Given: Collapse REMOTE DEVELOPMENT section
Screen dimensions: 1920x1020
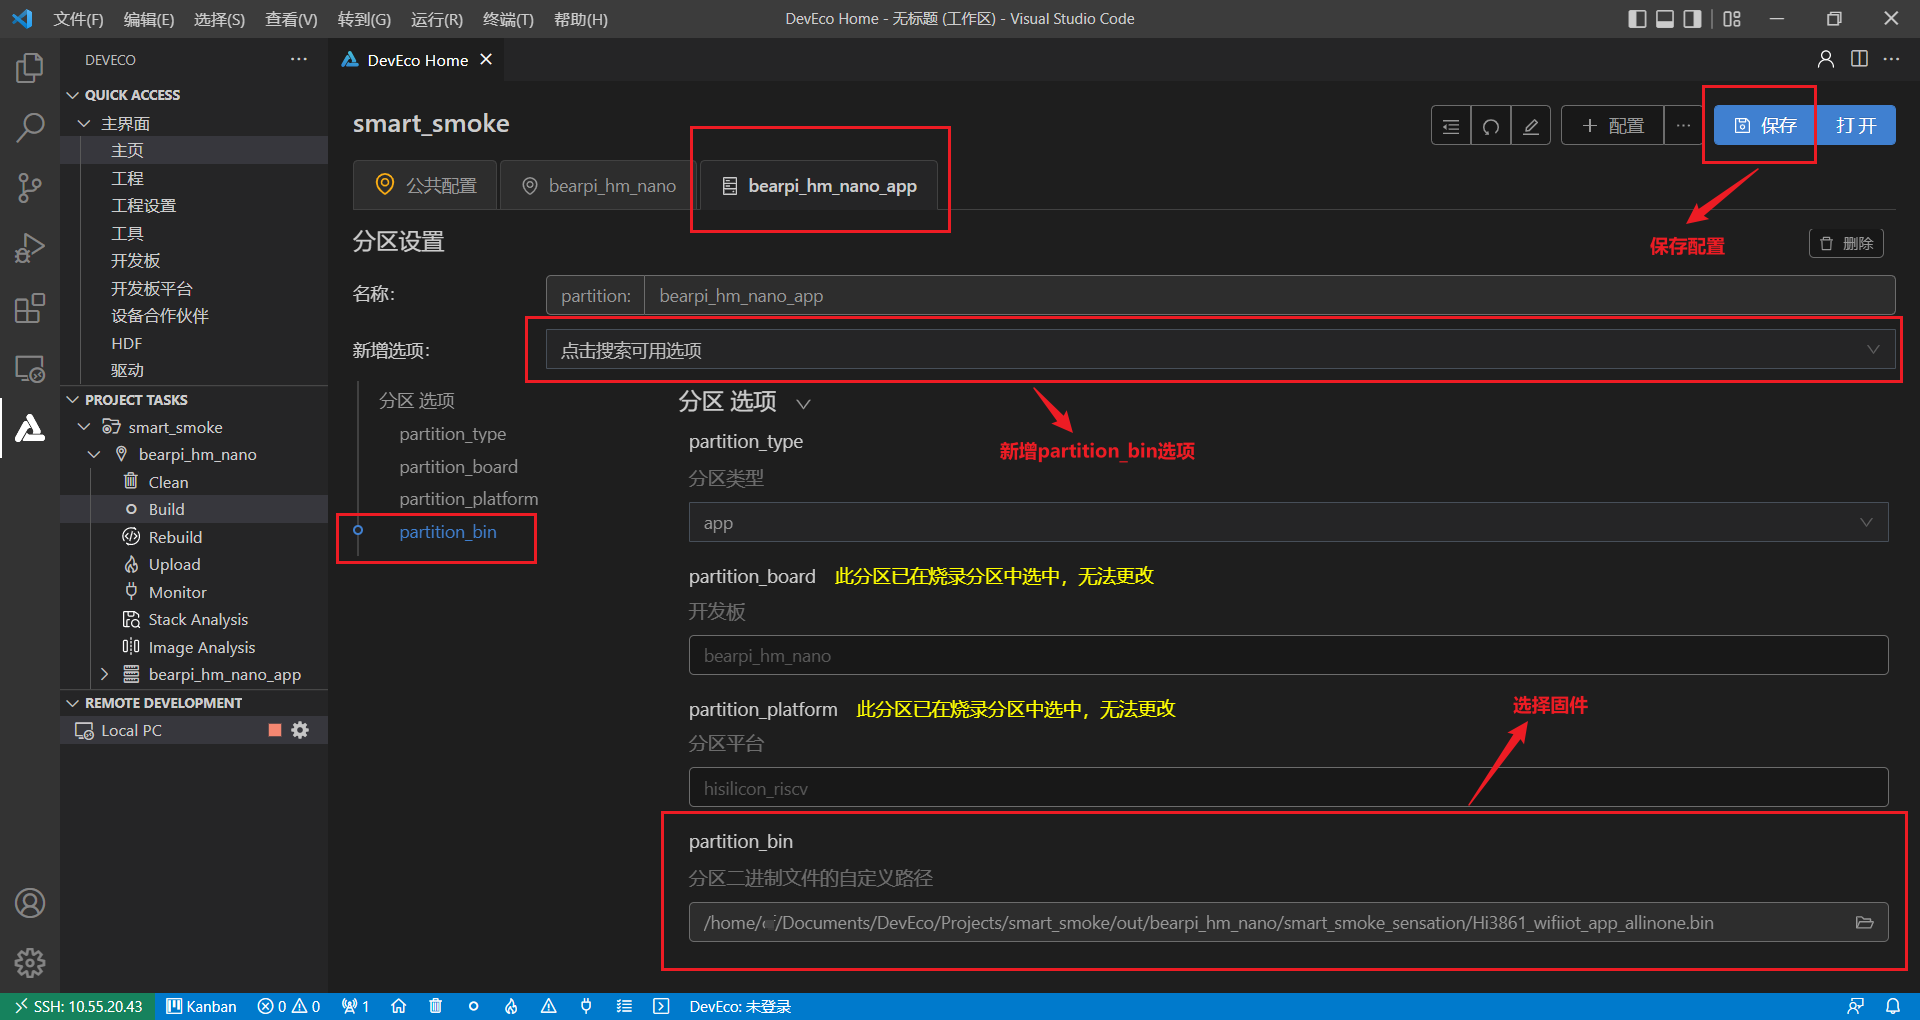Looking at the screenshot, I should 72,703.
